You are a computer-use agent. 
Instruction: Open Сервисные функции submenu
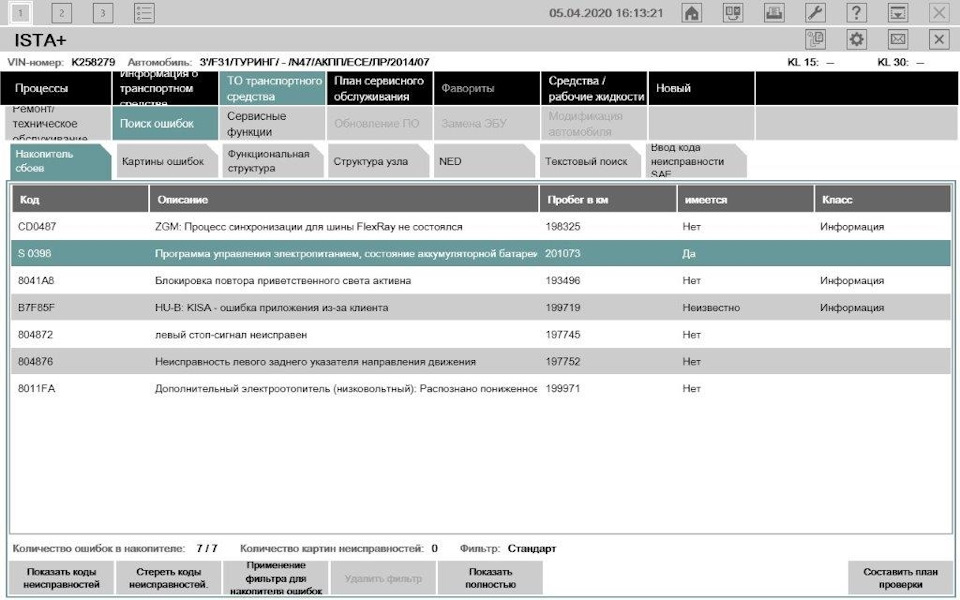pos(272,123)
